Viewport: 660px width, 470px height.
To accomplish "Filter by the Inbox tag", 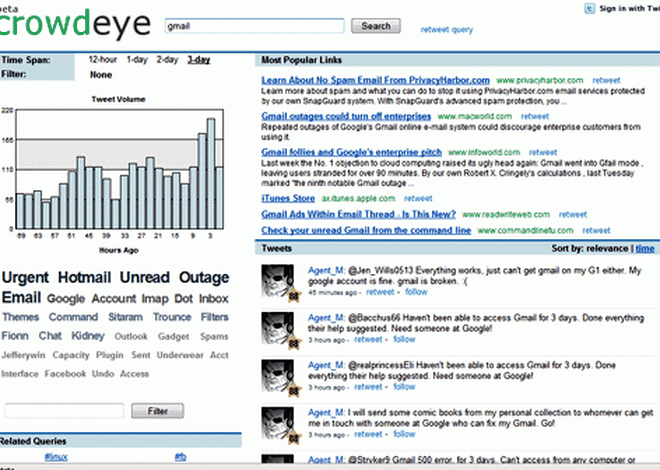I will pyautogui.click(x=214, y=299).
